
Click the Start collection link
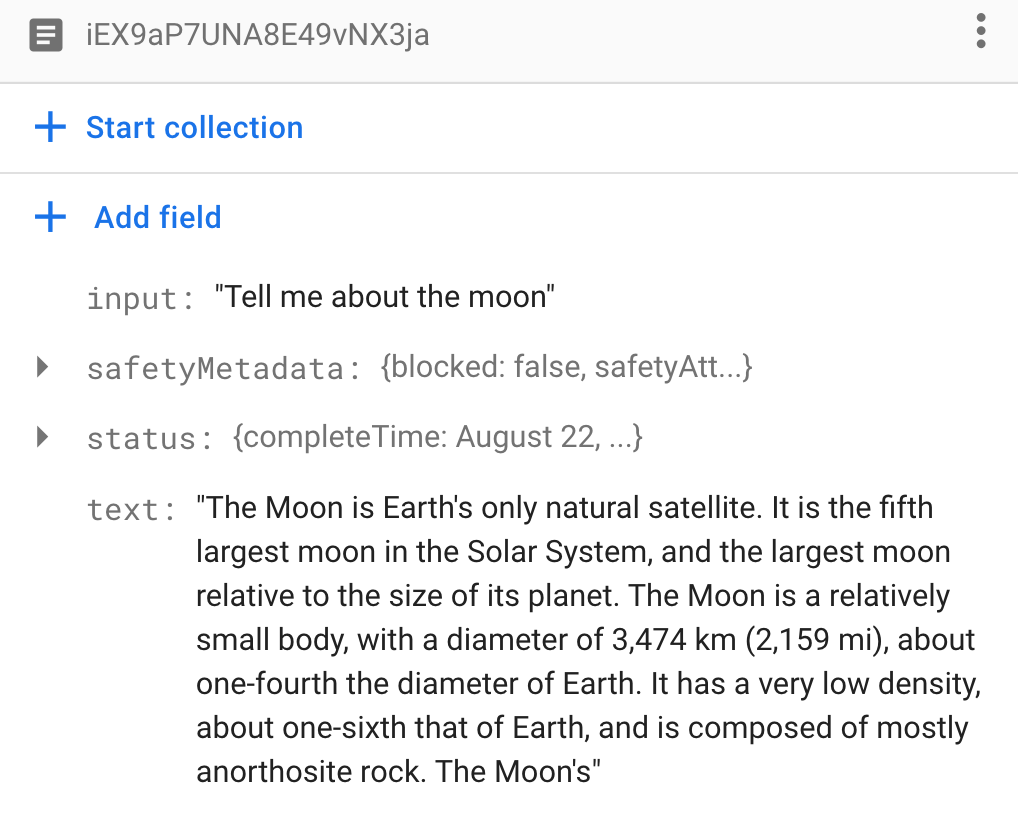[x=194, y=128]
